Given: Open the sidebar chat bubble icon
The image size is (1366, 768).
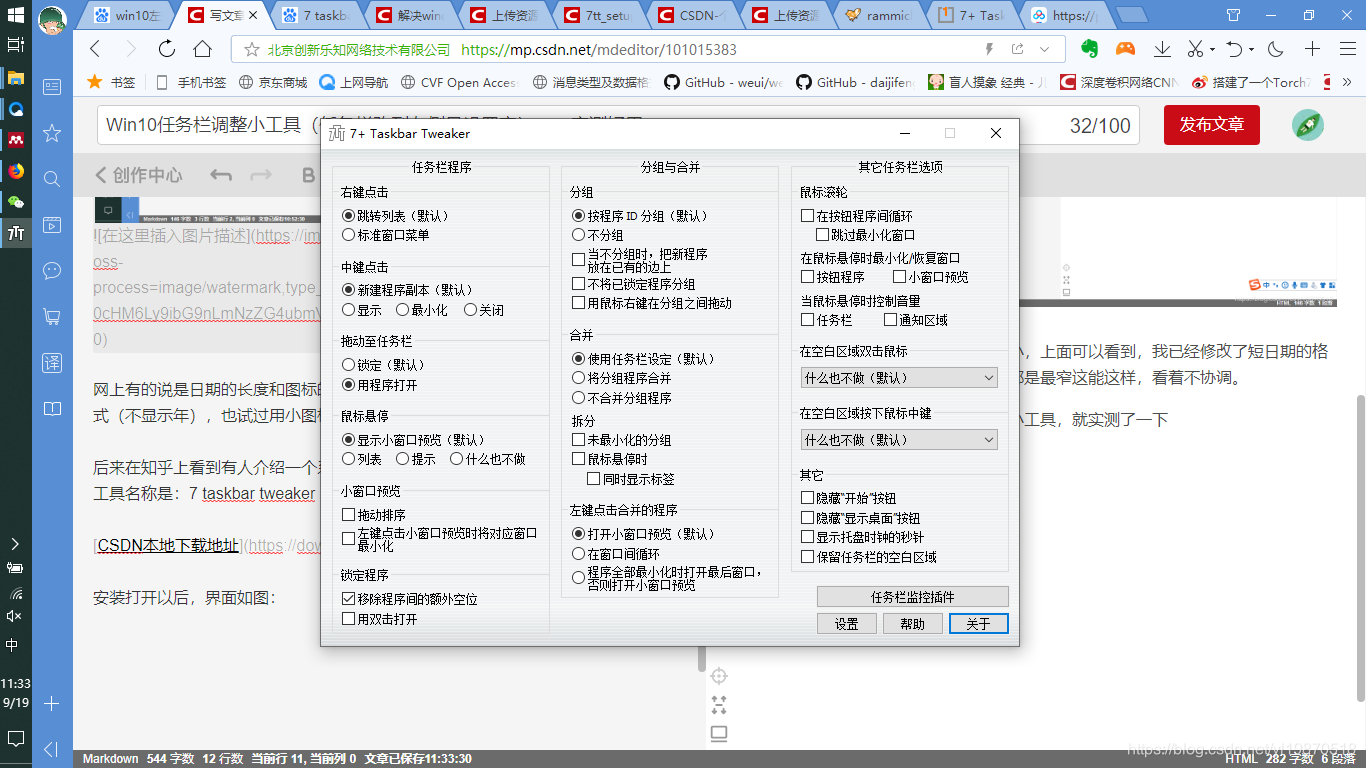Looking at the screenshot, I should pos(52,270).
